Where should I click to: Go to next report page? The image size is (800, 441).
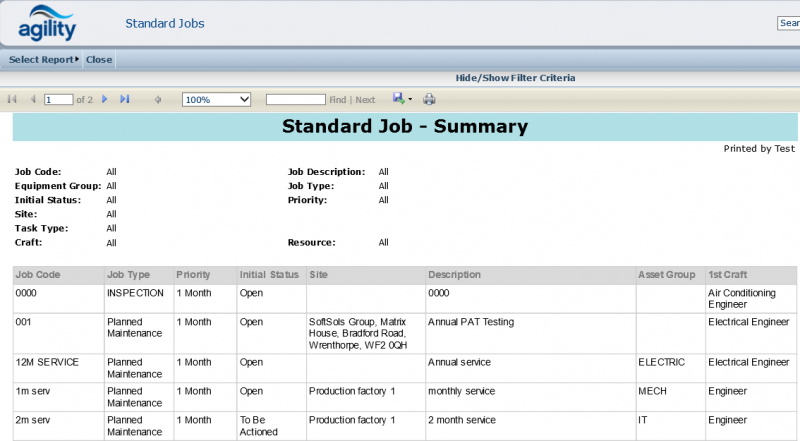click(105, 99)
